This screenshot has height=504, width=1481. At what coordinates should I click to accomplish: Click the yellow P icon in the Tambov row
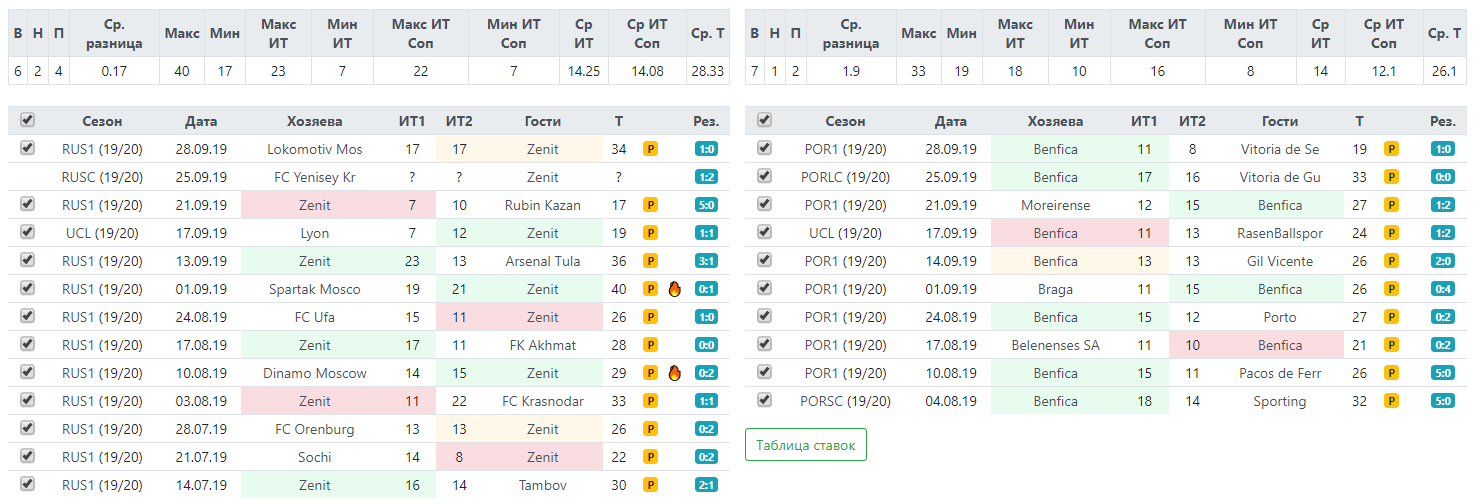[x=650, y=485]
